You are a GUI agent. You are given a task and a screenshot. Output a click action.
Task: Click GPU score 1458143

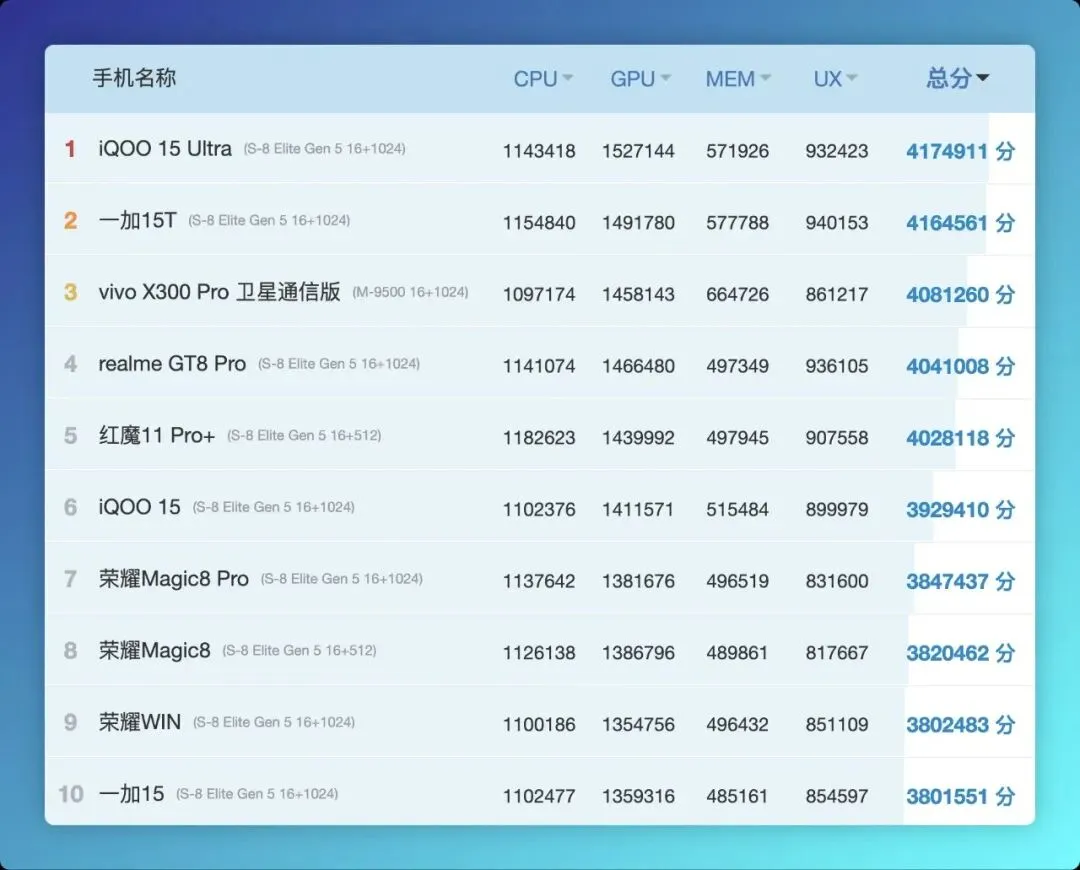point(638,294)
